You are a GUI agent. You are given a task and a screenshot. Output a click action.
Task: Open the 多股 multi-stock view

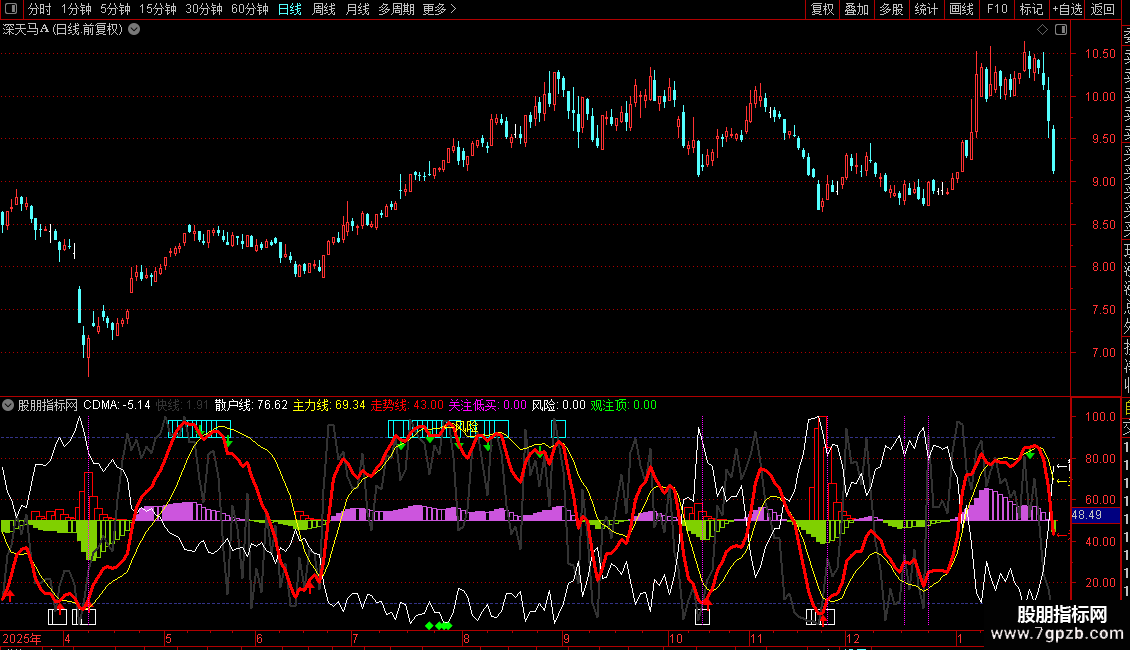pos(891,9)
